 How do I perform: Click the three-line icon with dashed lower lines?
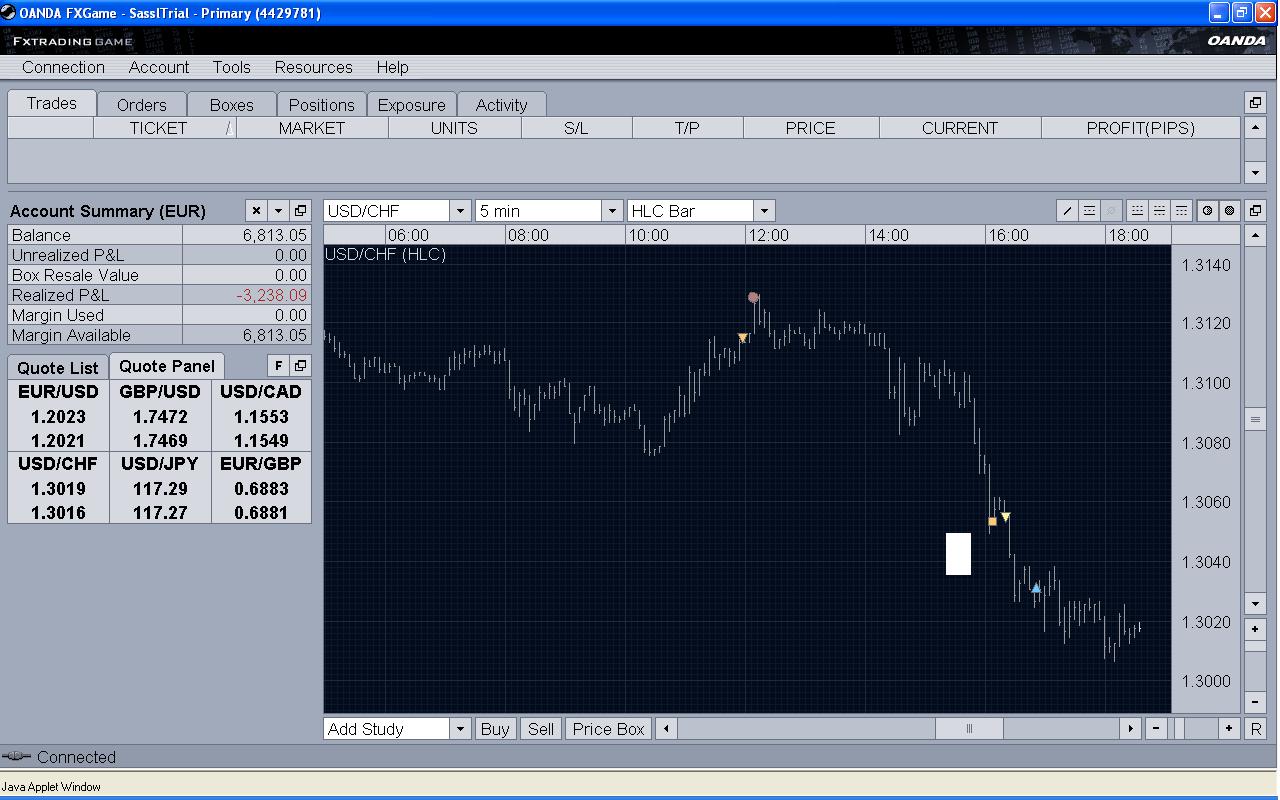1181,211
